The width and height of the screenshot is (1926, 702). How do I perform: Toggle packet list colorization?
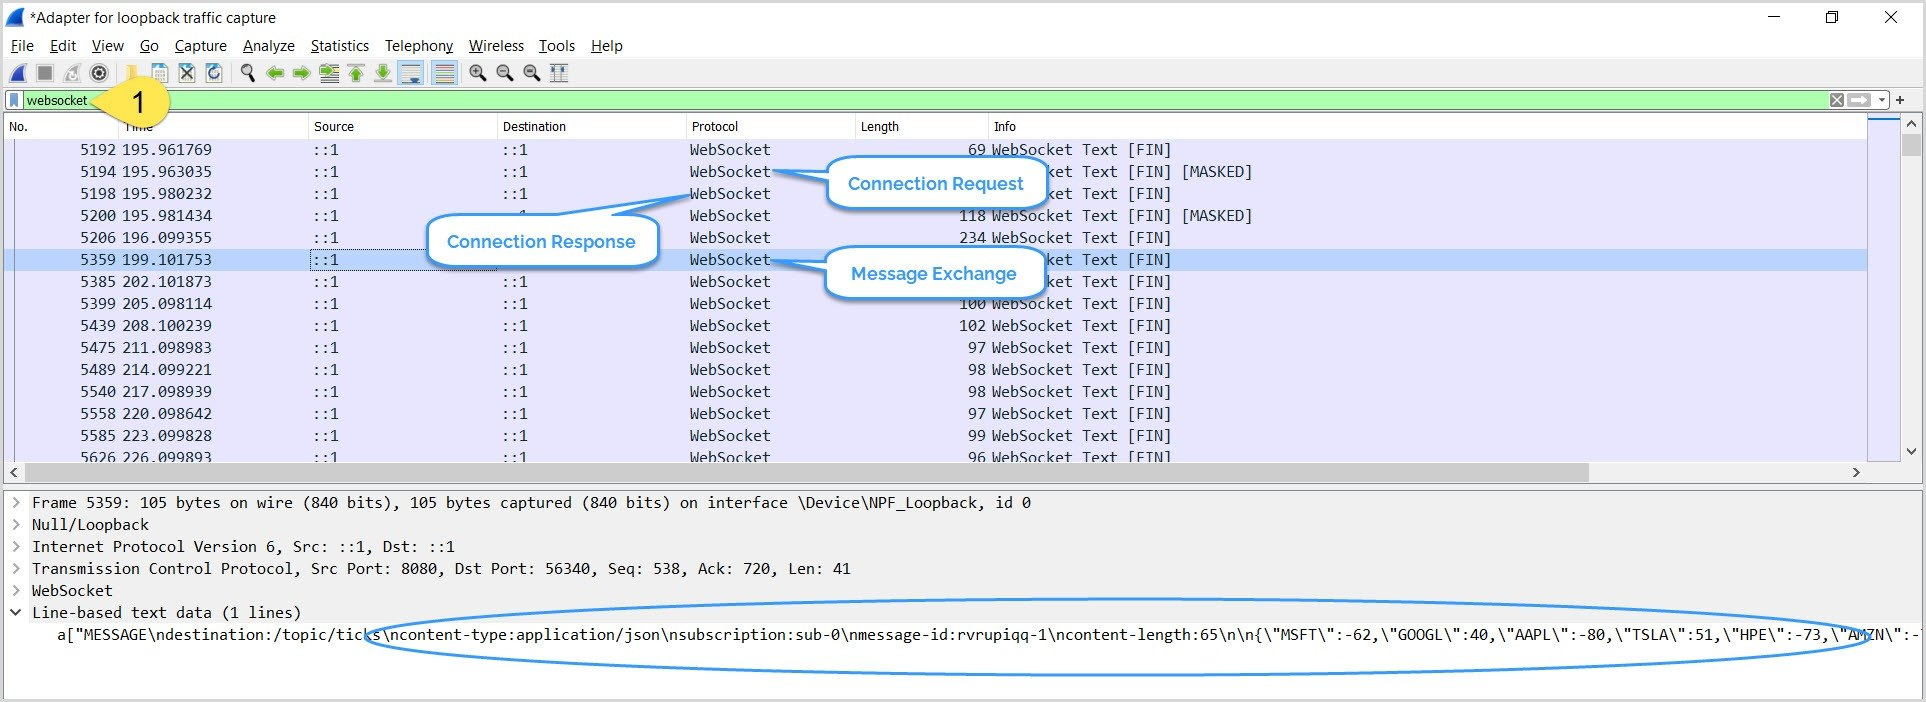445,73
